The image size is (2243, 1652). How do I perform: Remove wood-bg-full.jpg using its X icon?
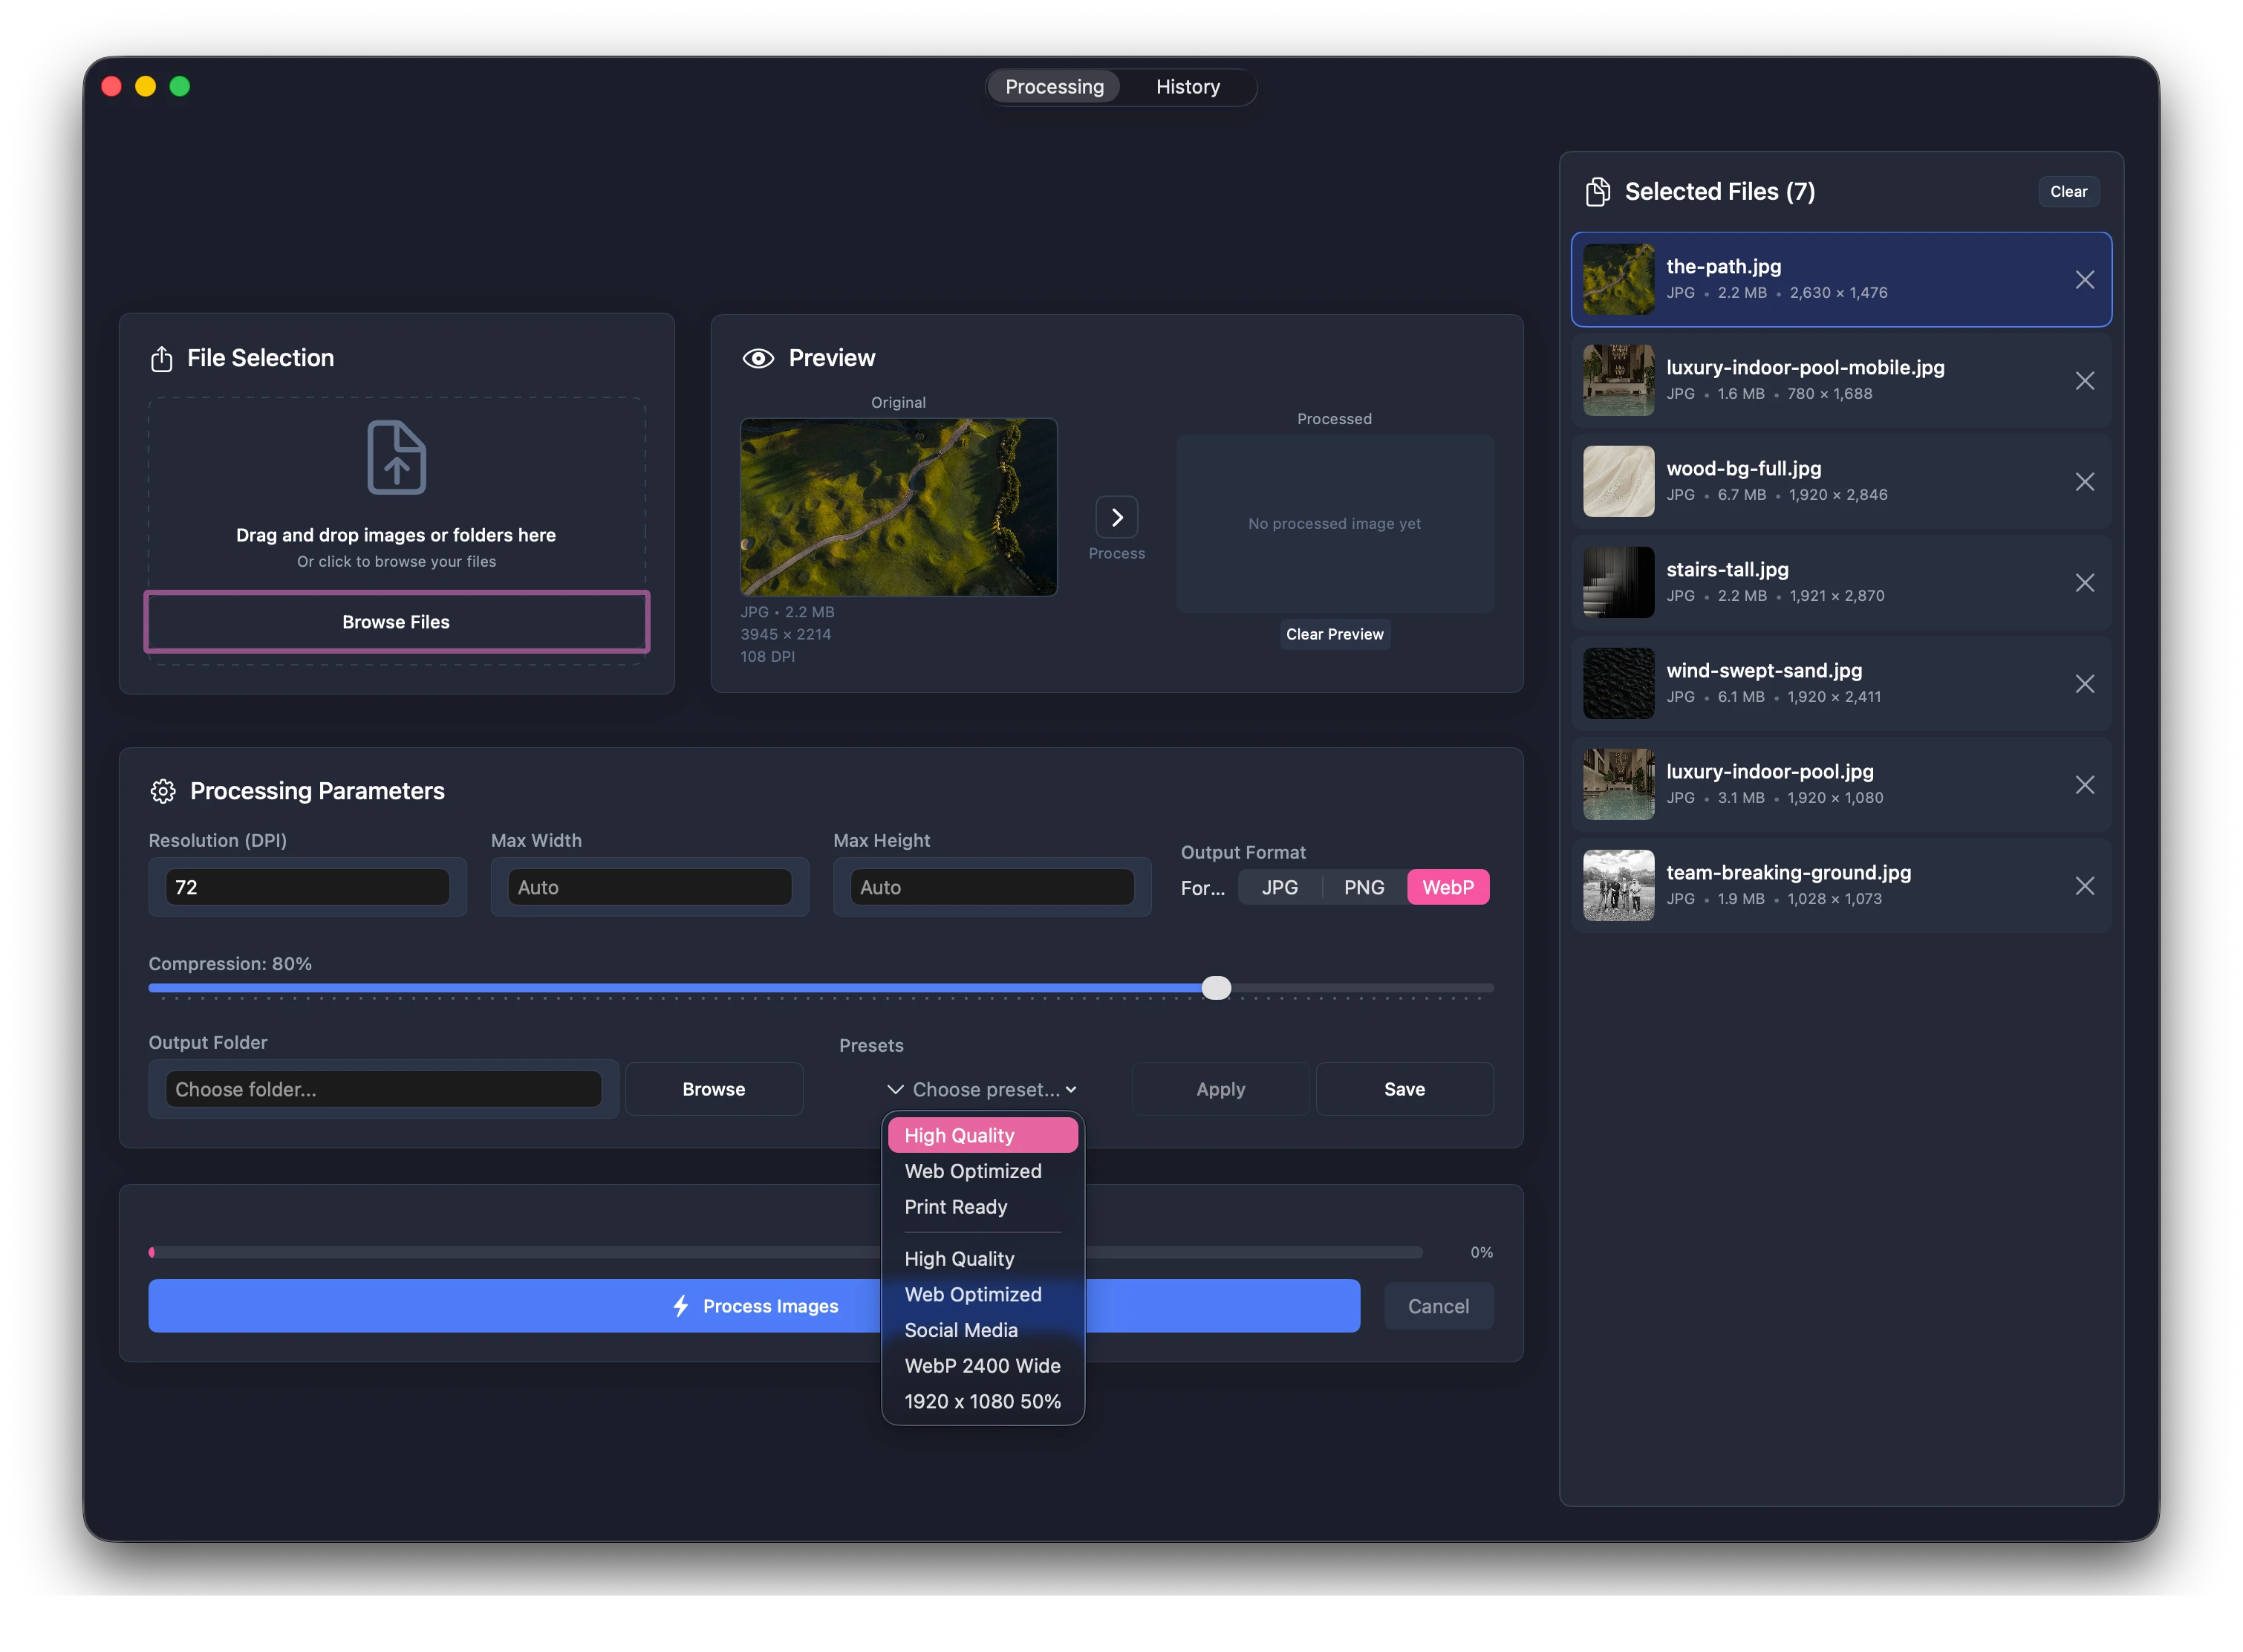pos(2086,482)
